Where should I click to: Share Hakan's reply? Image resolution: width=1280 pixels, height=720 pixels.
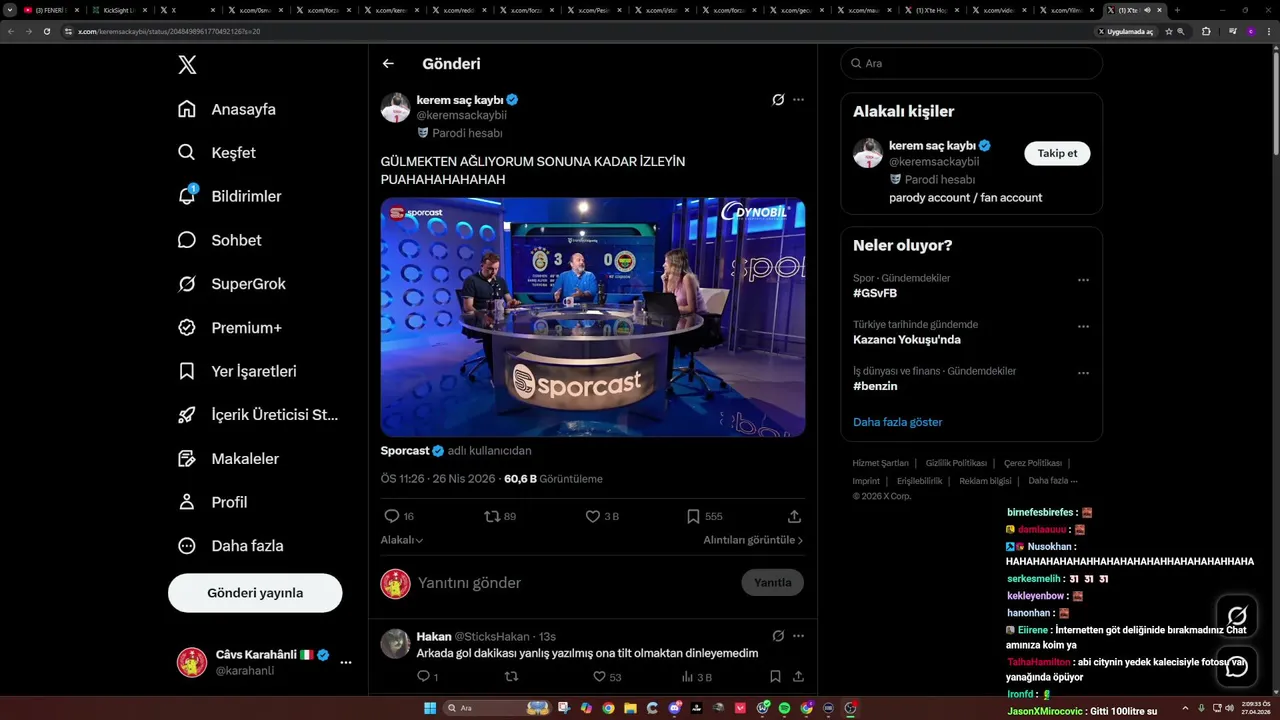click(796, 677)
